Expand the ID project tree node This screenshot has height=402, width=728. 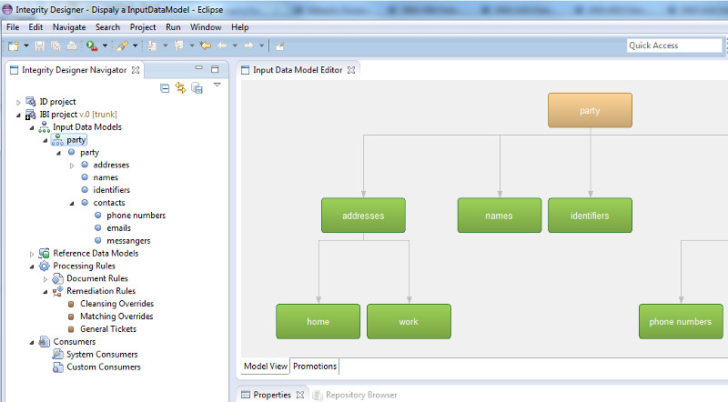(x=18, y=102)
